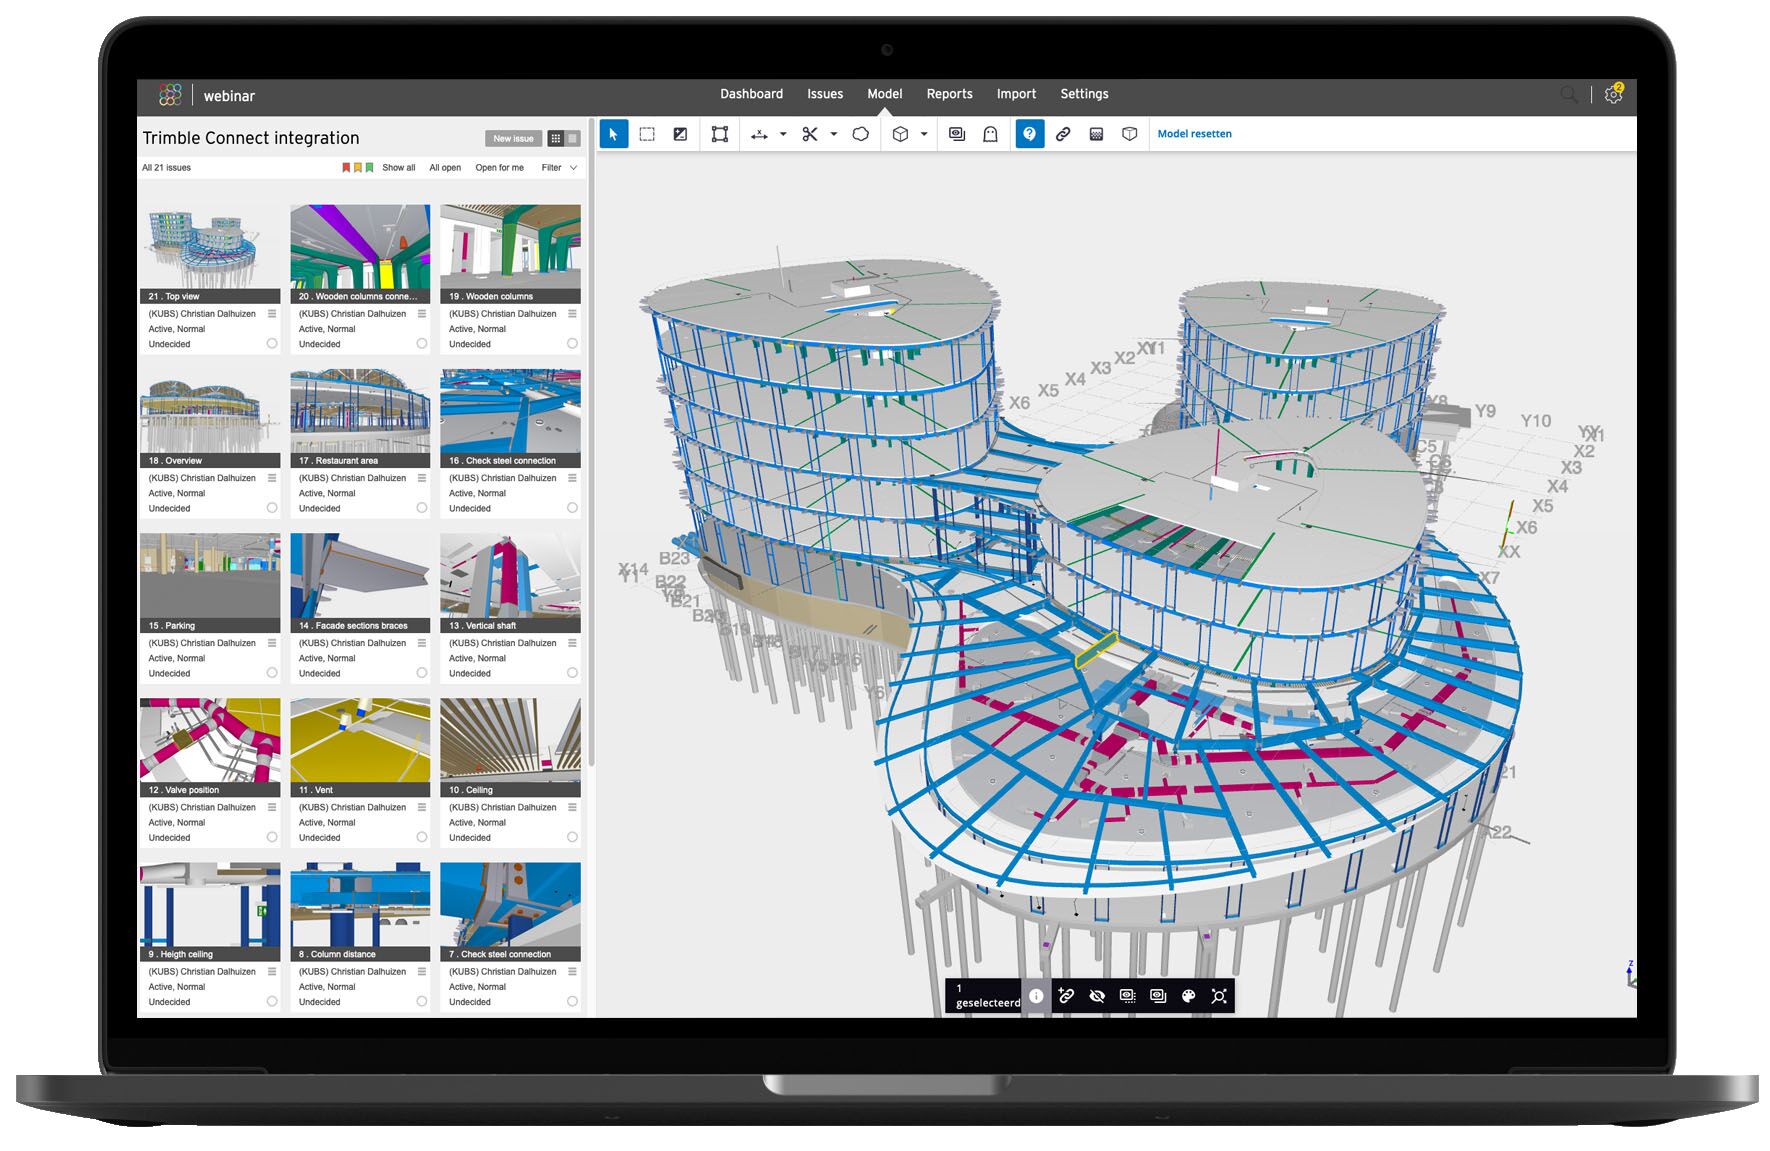Select the status circle for issue 21 Top view
This screenshot has height=1151, width=1770.
(x=272, y=343)
